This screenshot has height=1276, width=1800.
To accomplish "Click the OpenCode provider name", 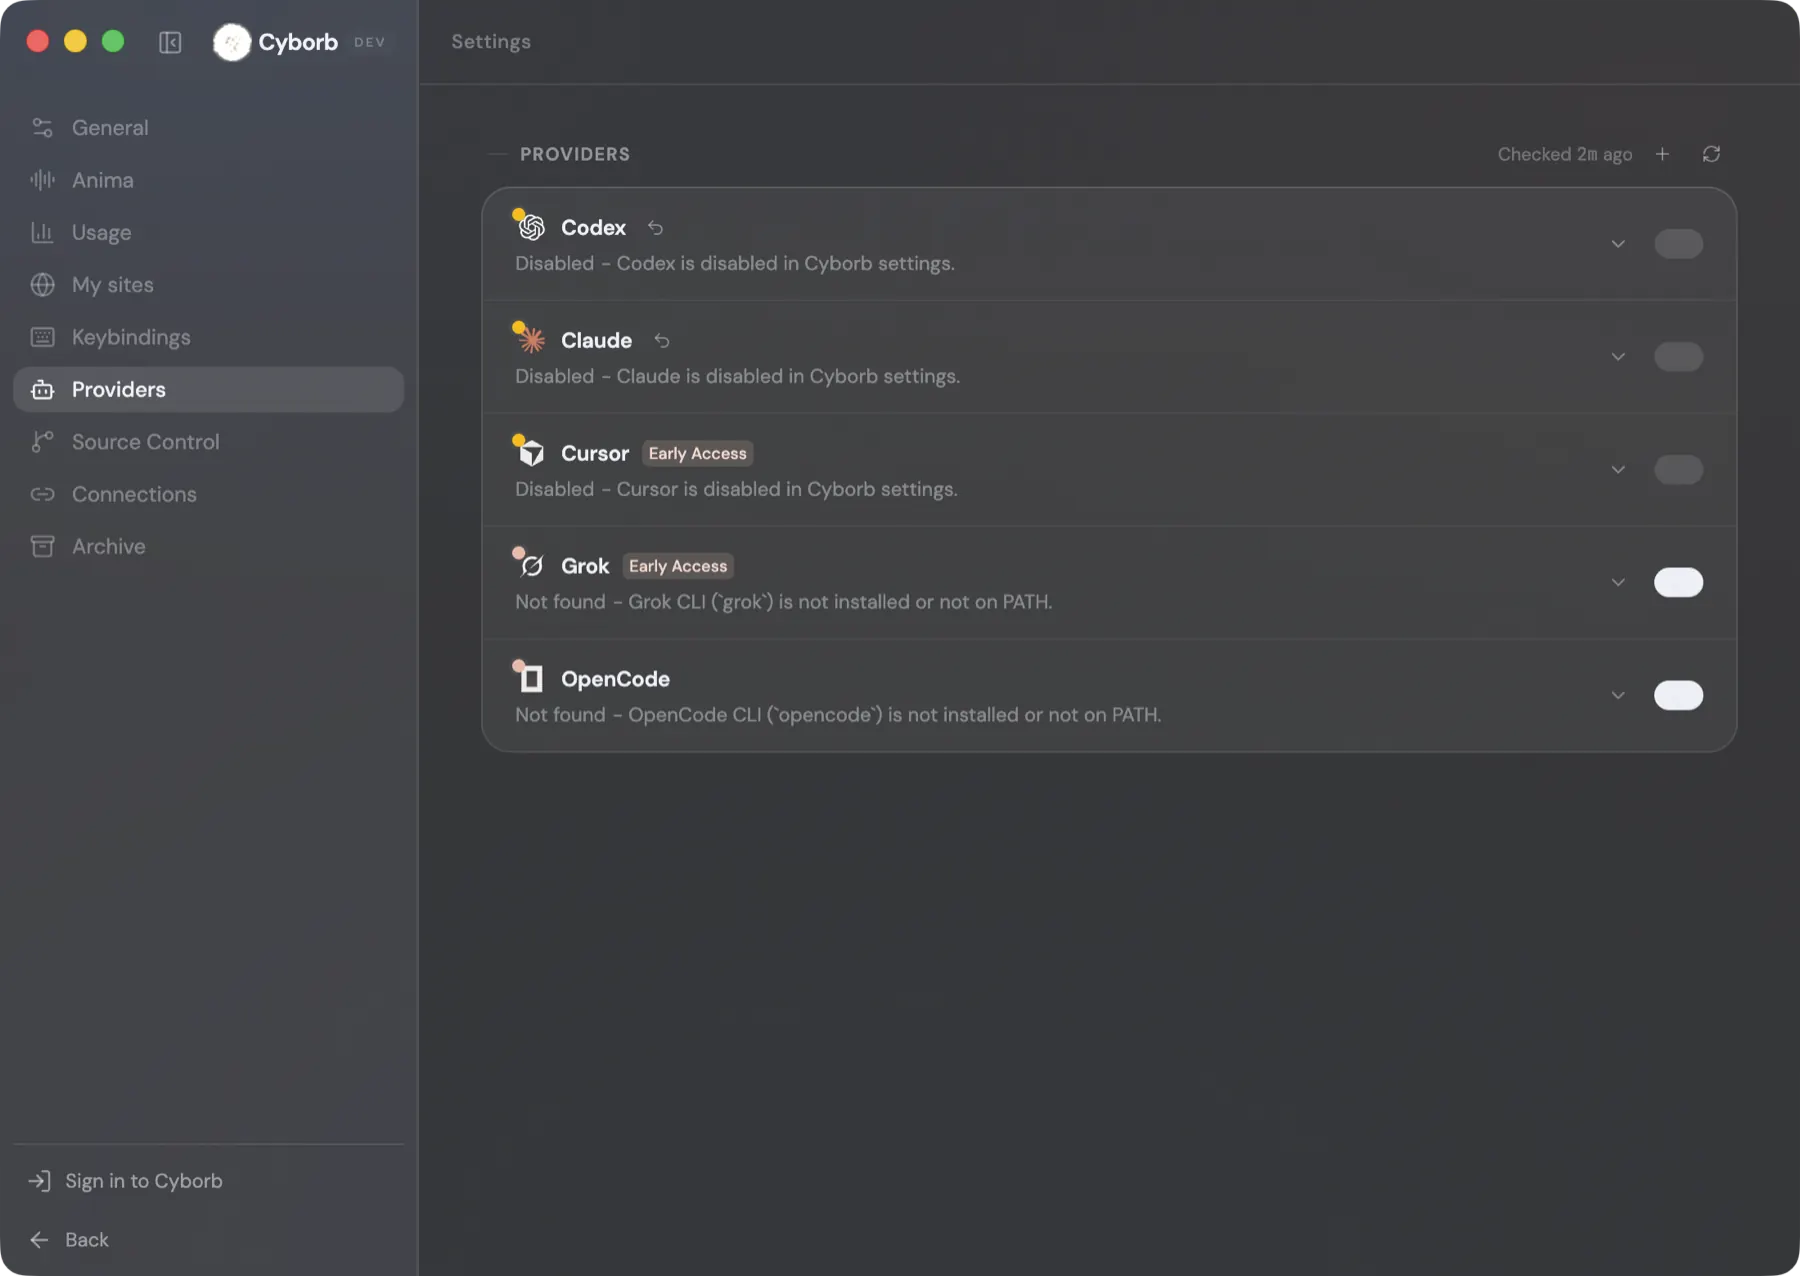I will coord(615,679).
